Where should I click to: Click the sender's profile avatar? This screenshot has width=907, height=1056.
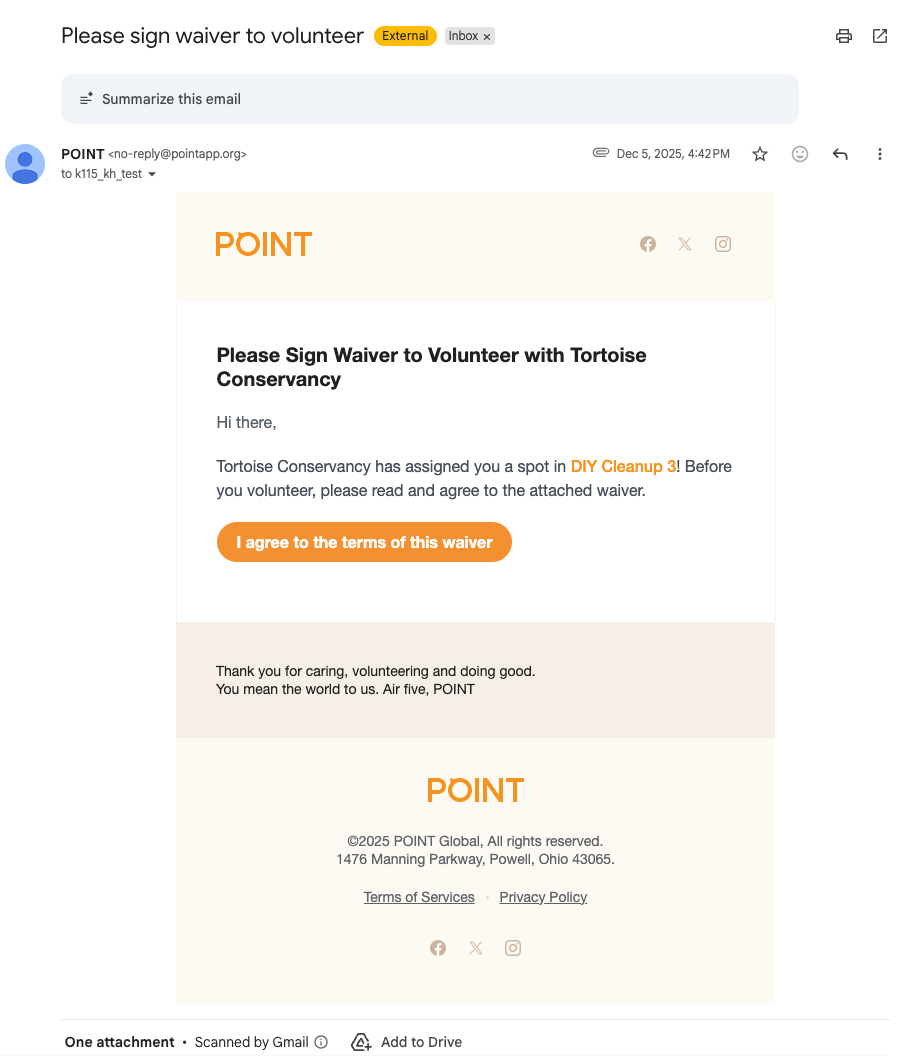25,164
